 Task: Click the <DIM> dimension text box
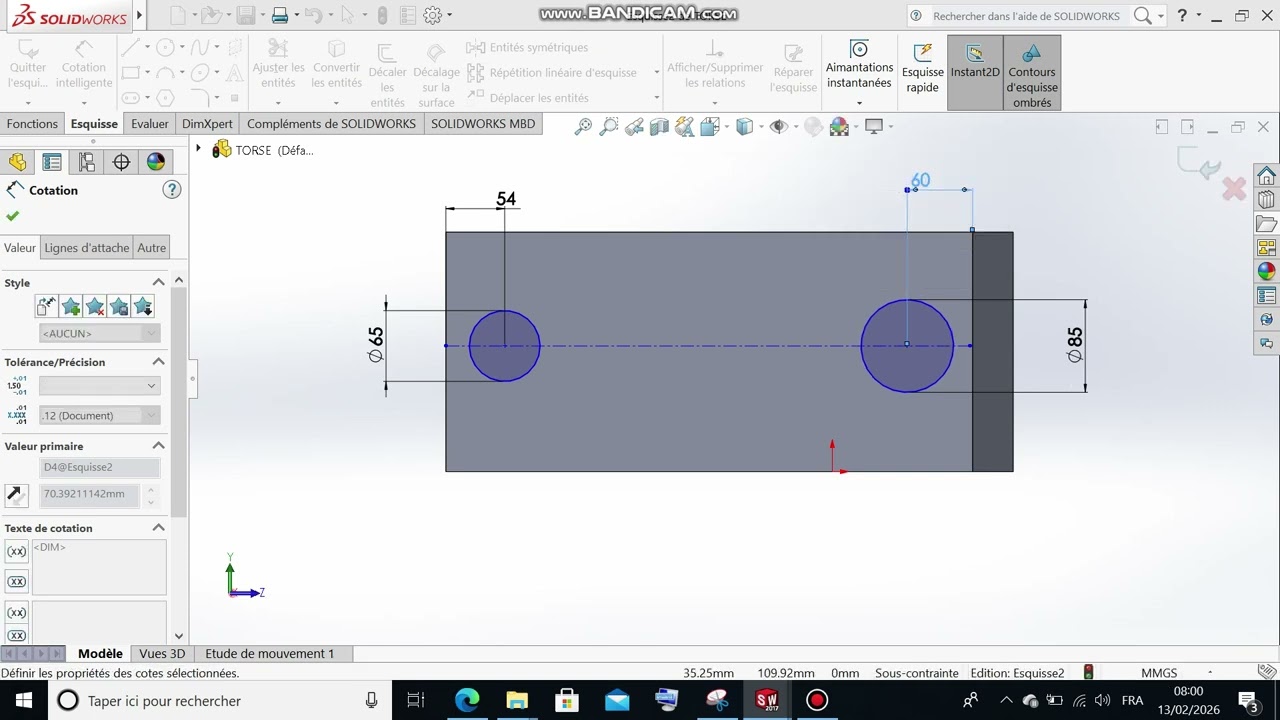coord(99,567)
